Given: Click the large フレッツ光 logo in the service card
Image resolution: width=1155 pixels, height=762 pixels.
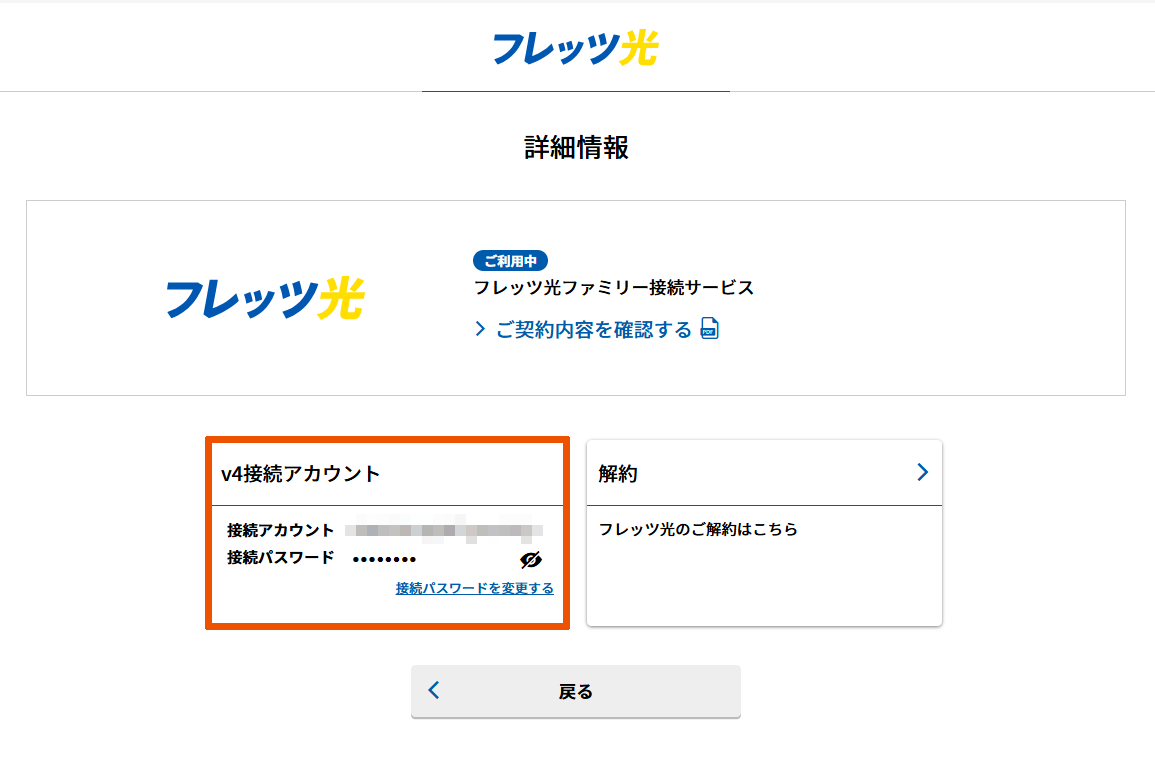Looking at the screenshot, I should [x=265, y=298].
